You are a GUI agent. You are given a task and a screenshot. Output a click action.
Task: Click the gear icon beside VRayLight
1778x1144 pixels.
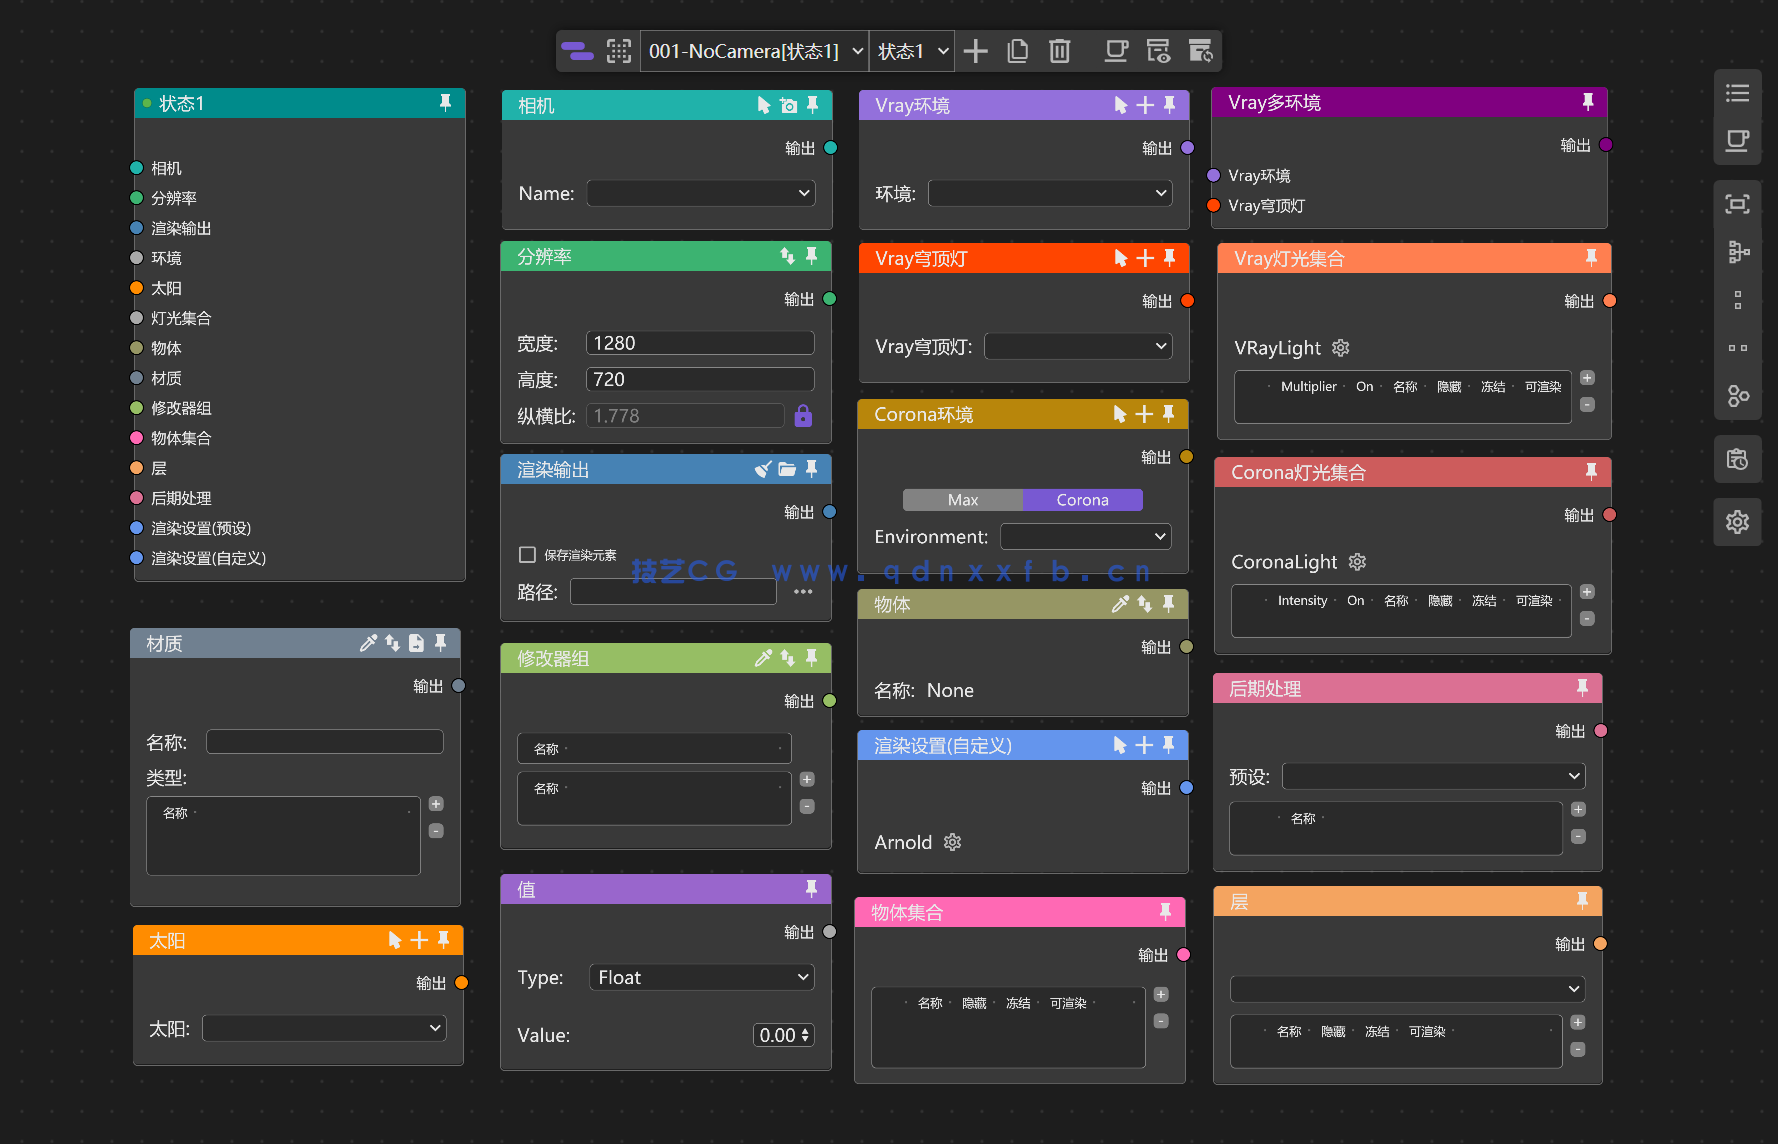[x=1341, y=348]
